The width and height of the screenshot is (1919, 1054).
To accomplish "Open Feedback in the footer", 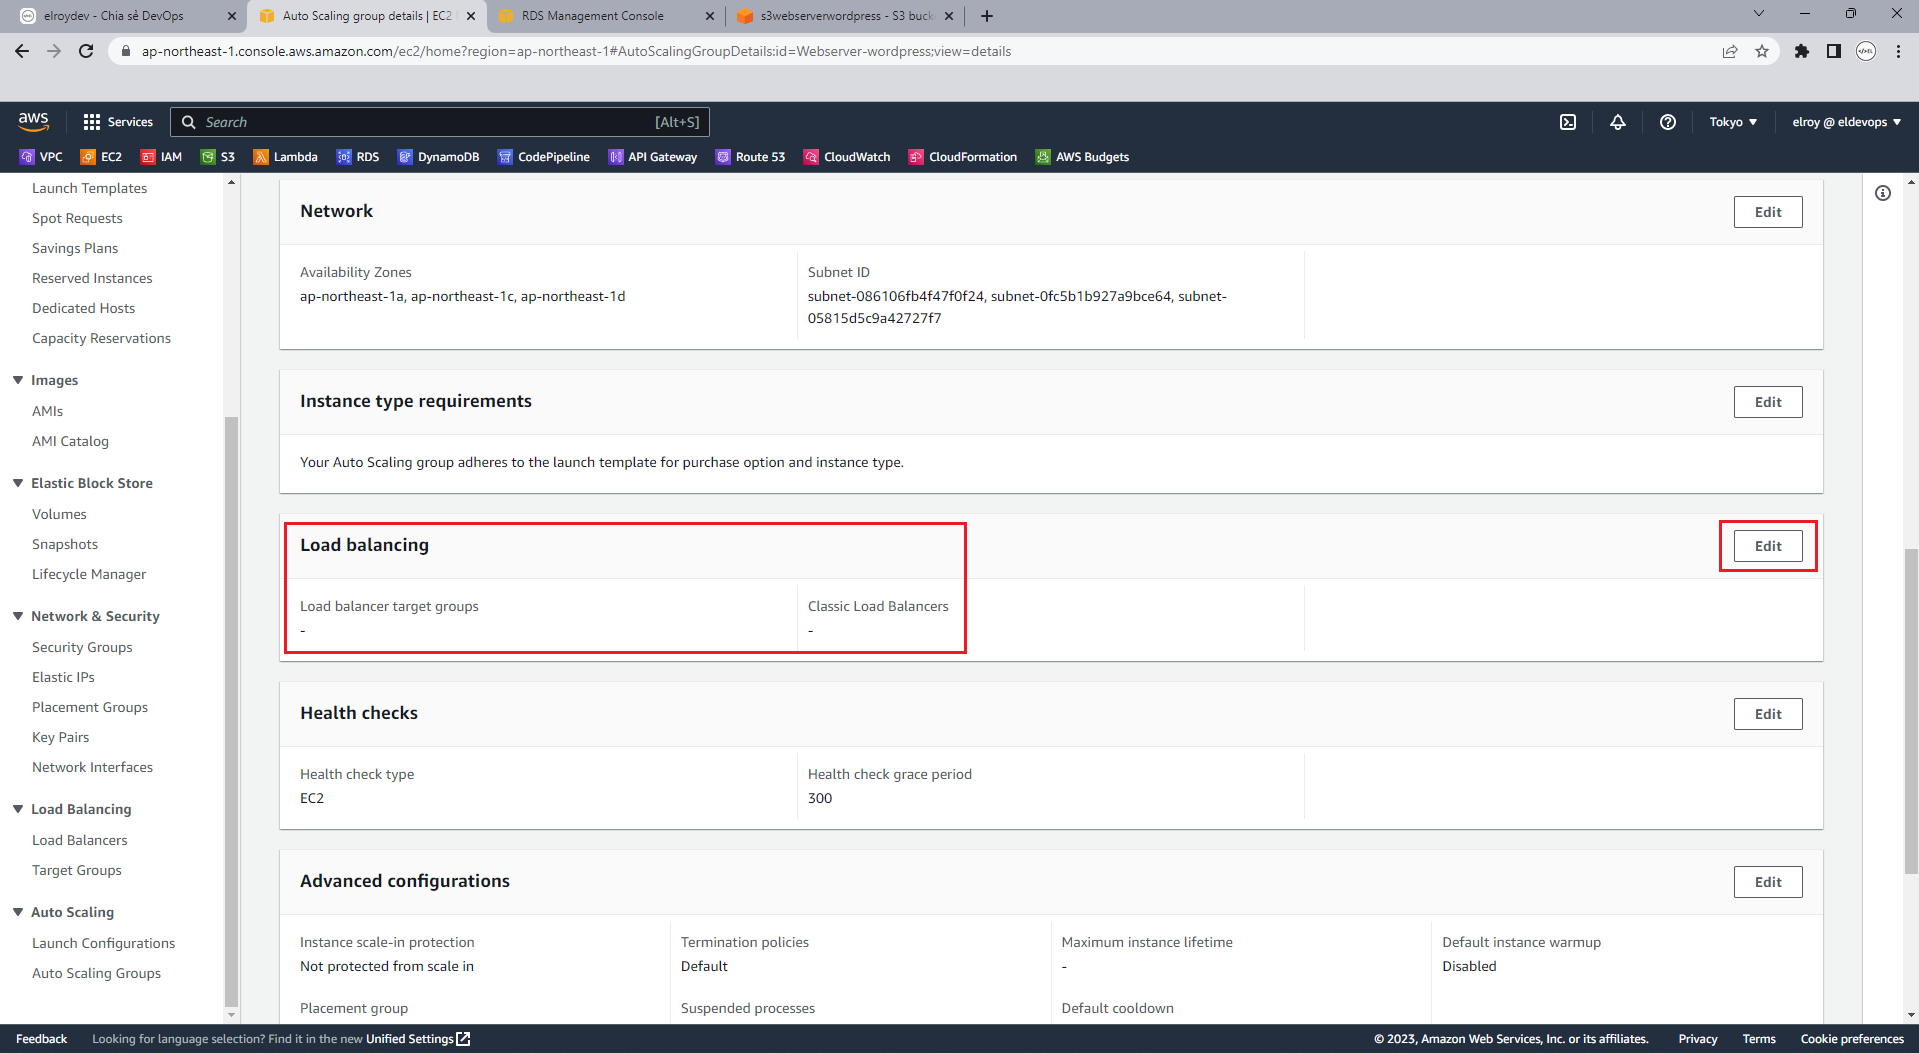I will 41,1039.
